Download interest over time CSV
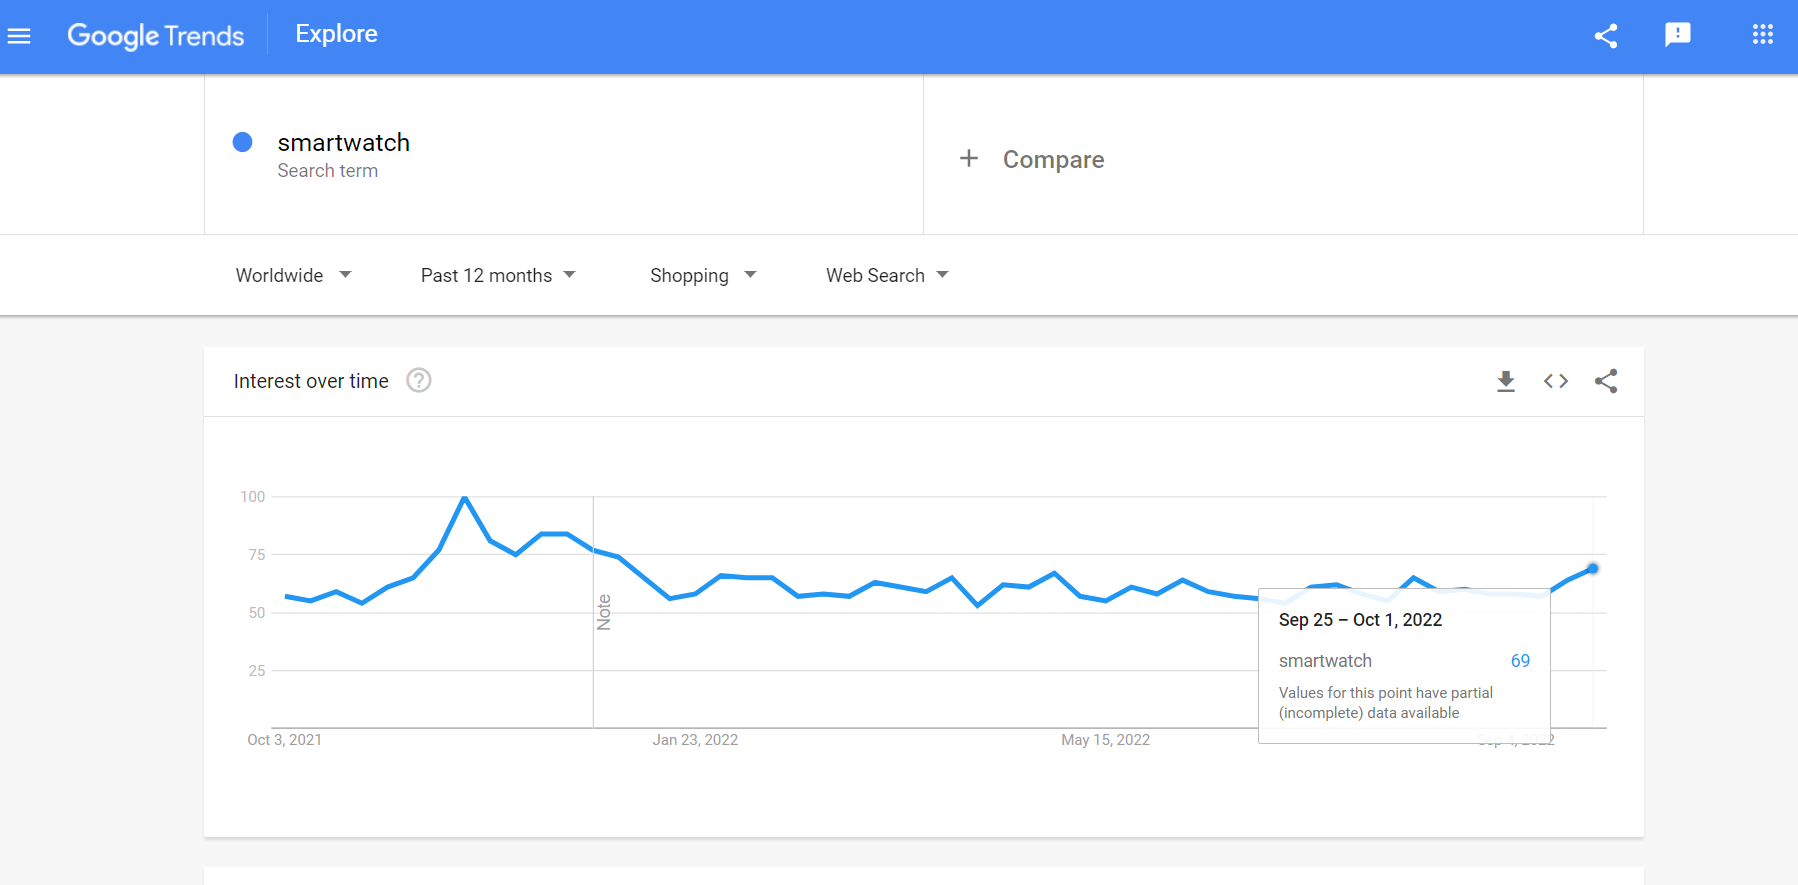Image resolution: width=1798 pixels, height=885 pixels. (x=1506, y=381)
